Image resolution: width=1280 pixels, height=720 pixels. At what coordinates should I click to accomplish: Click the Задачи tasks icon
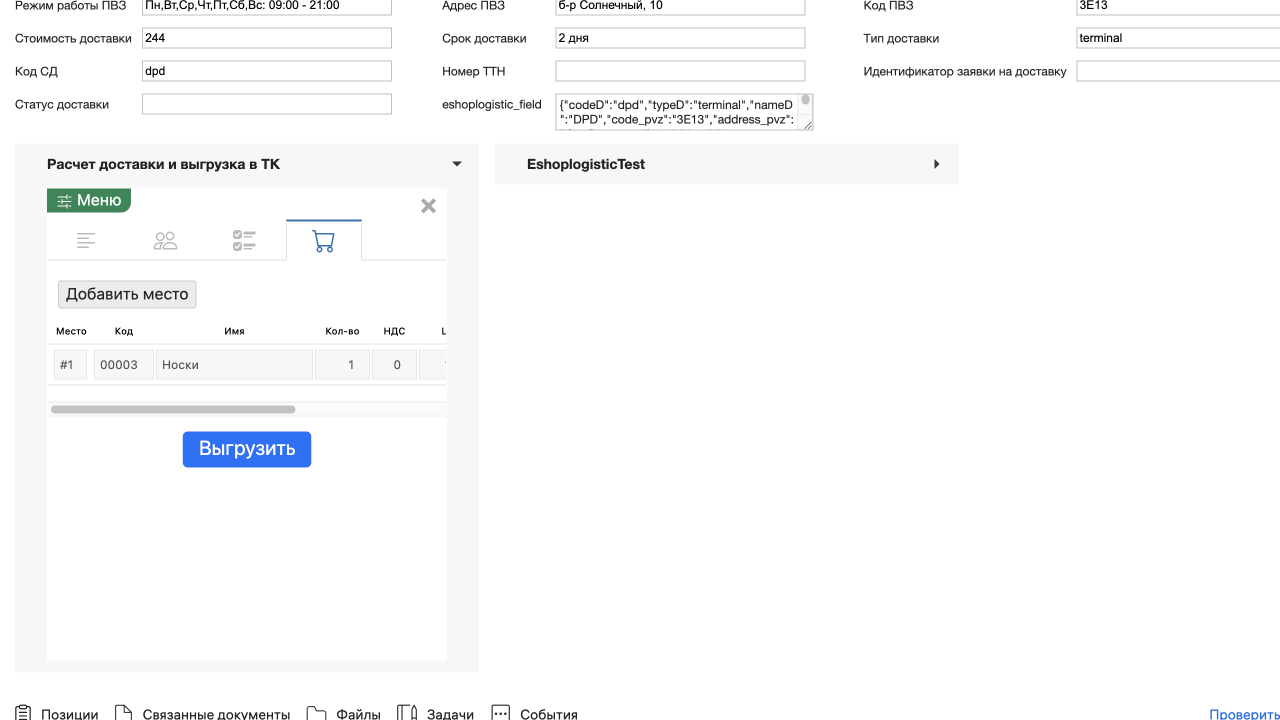pos(407,713)
